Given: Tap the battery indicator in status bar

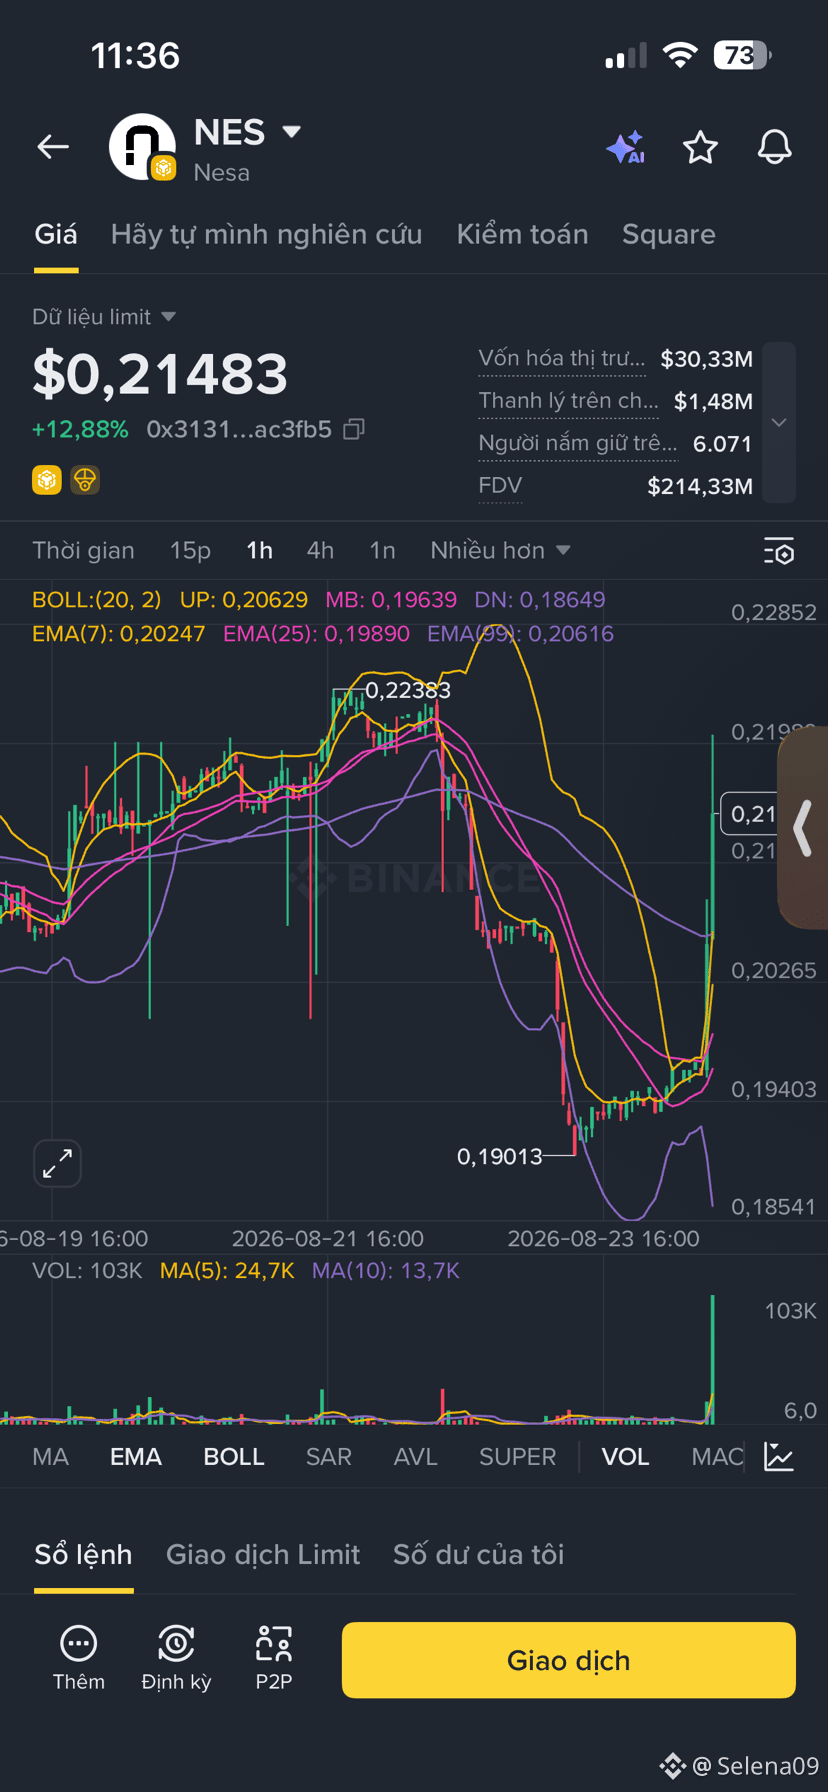Looking at the screenshot, I should coord(742,55).
